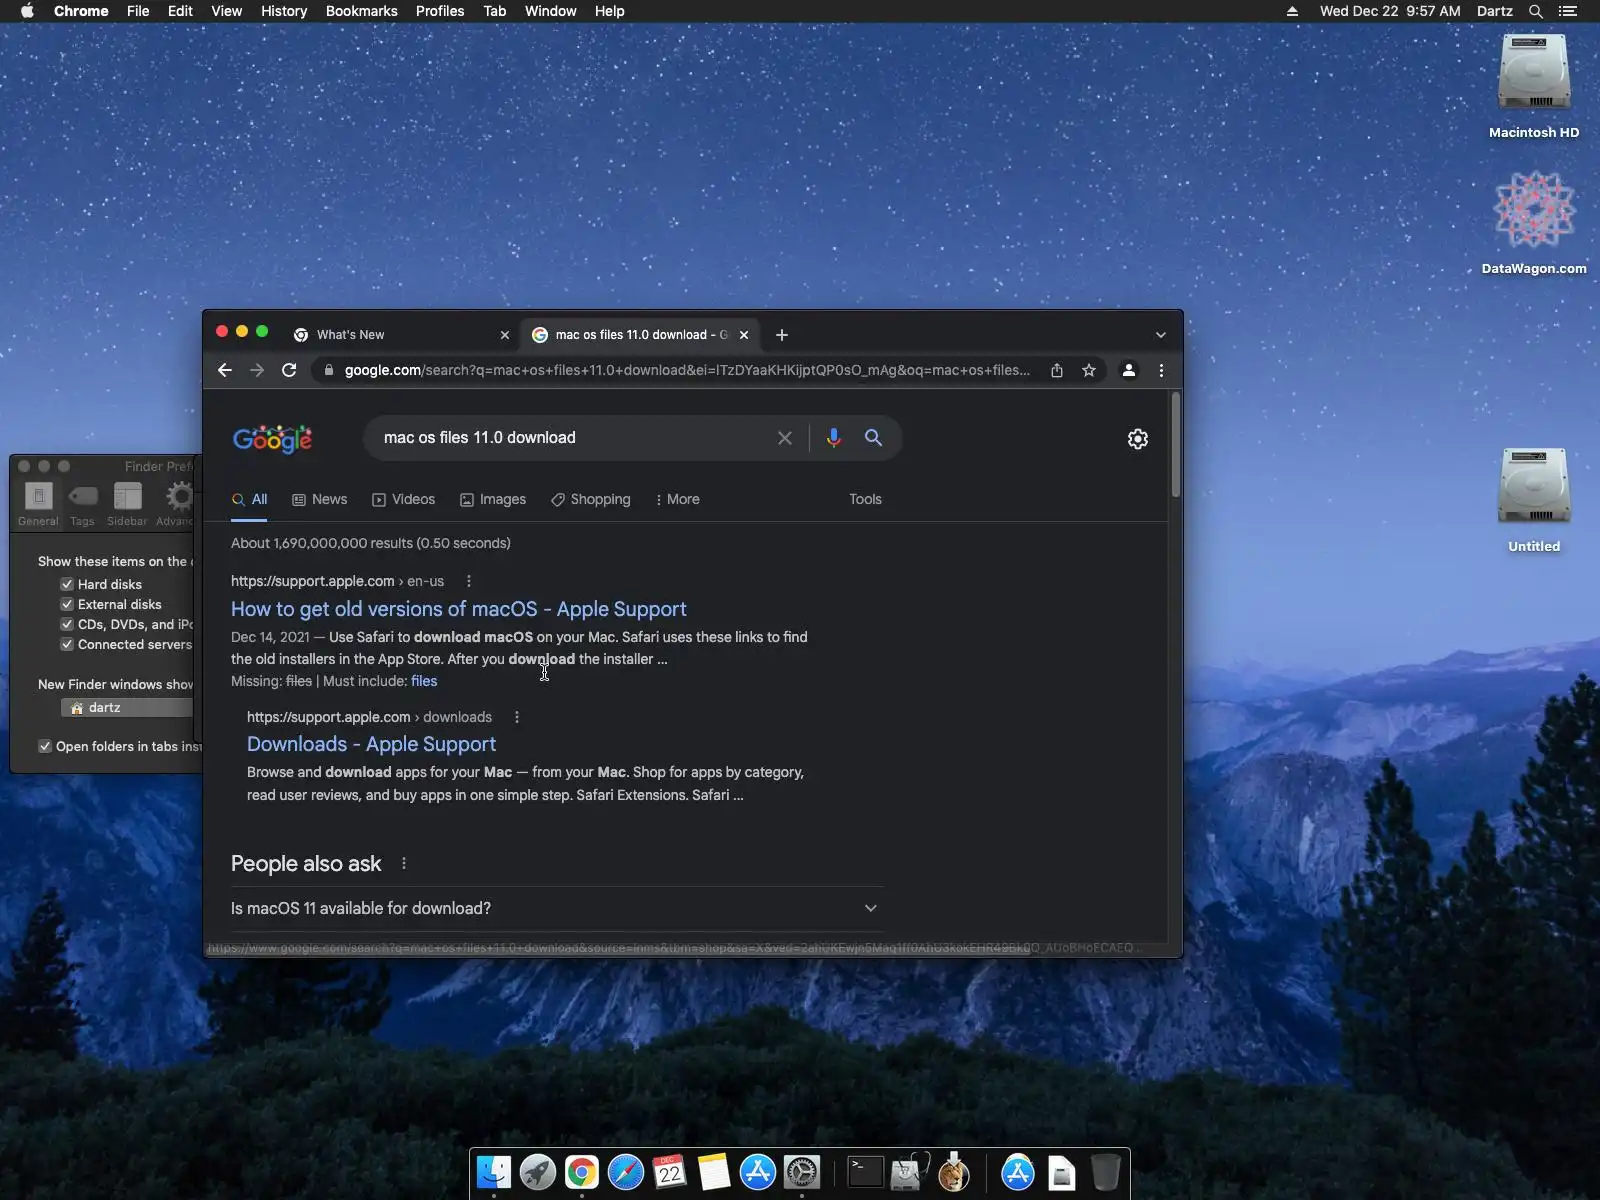Select the All results tab
1600x1200 pixels.
[x=250, y=499]
